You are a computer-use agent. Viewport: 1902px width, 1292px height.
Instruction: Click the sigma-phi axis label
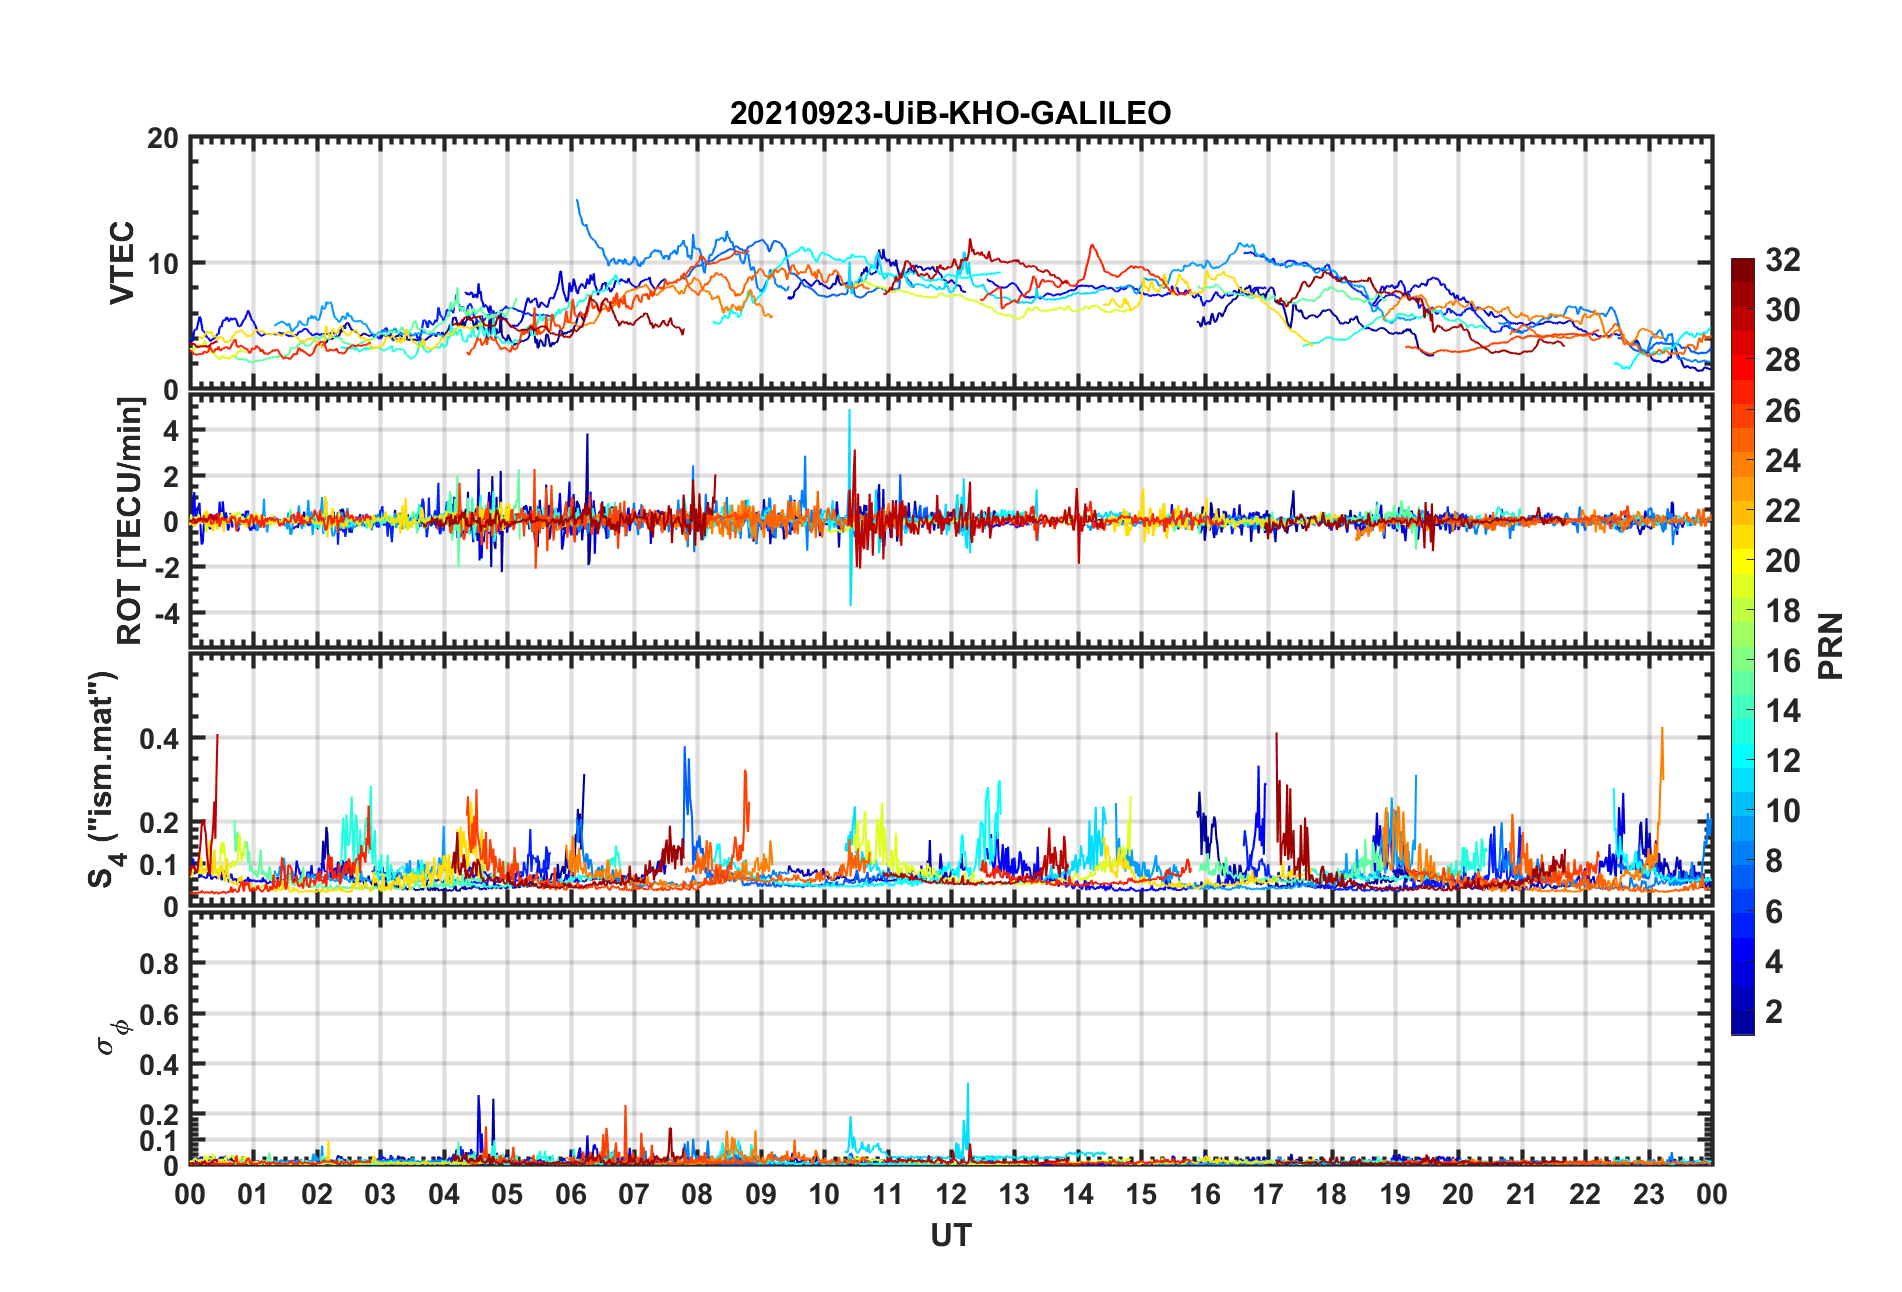pos(111,1036)
